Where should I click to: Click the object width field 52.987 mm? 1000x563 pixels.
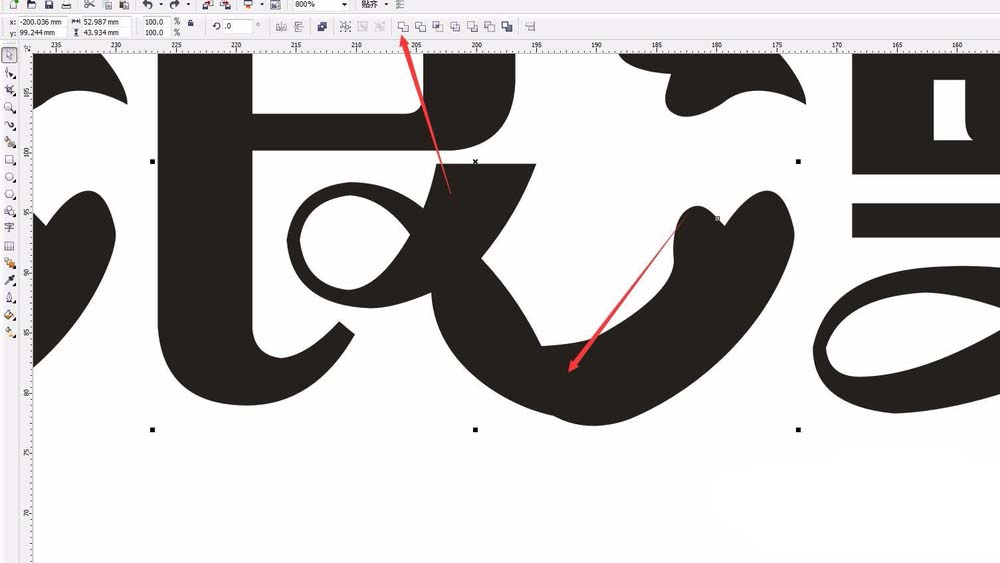107,22
